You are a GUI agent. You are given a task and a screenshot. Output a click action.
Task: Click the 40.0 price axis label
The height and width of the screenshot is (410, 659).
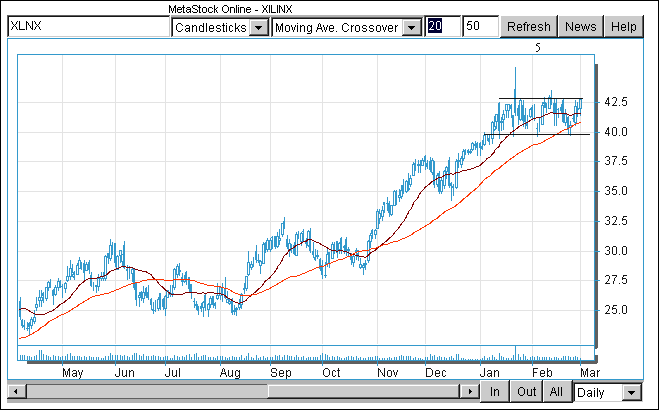point(615,132)
